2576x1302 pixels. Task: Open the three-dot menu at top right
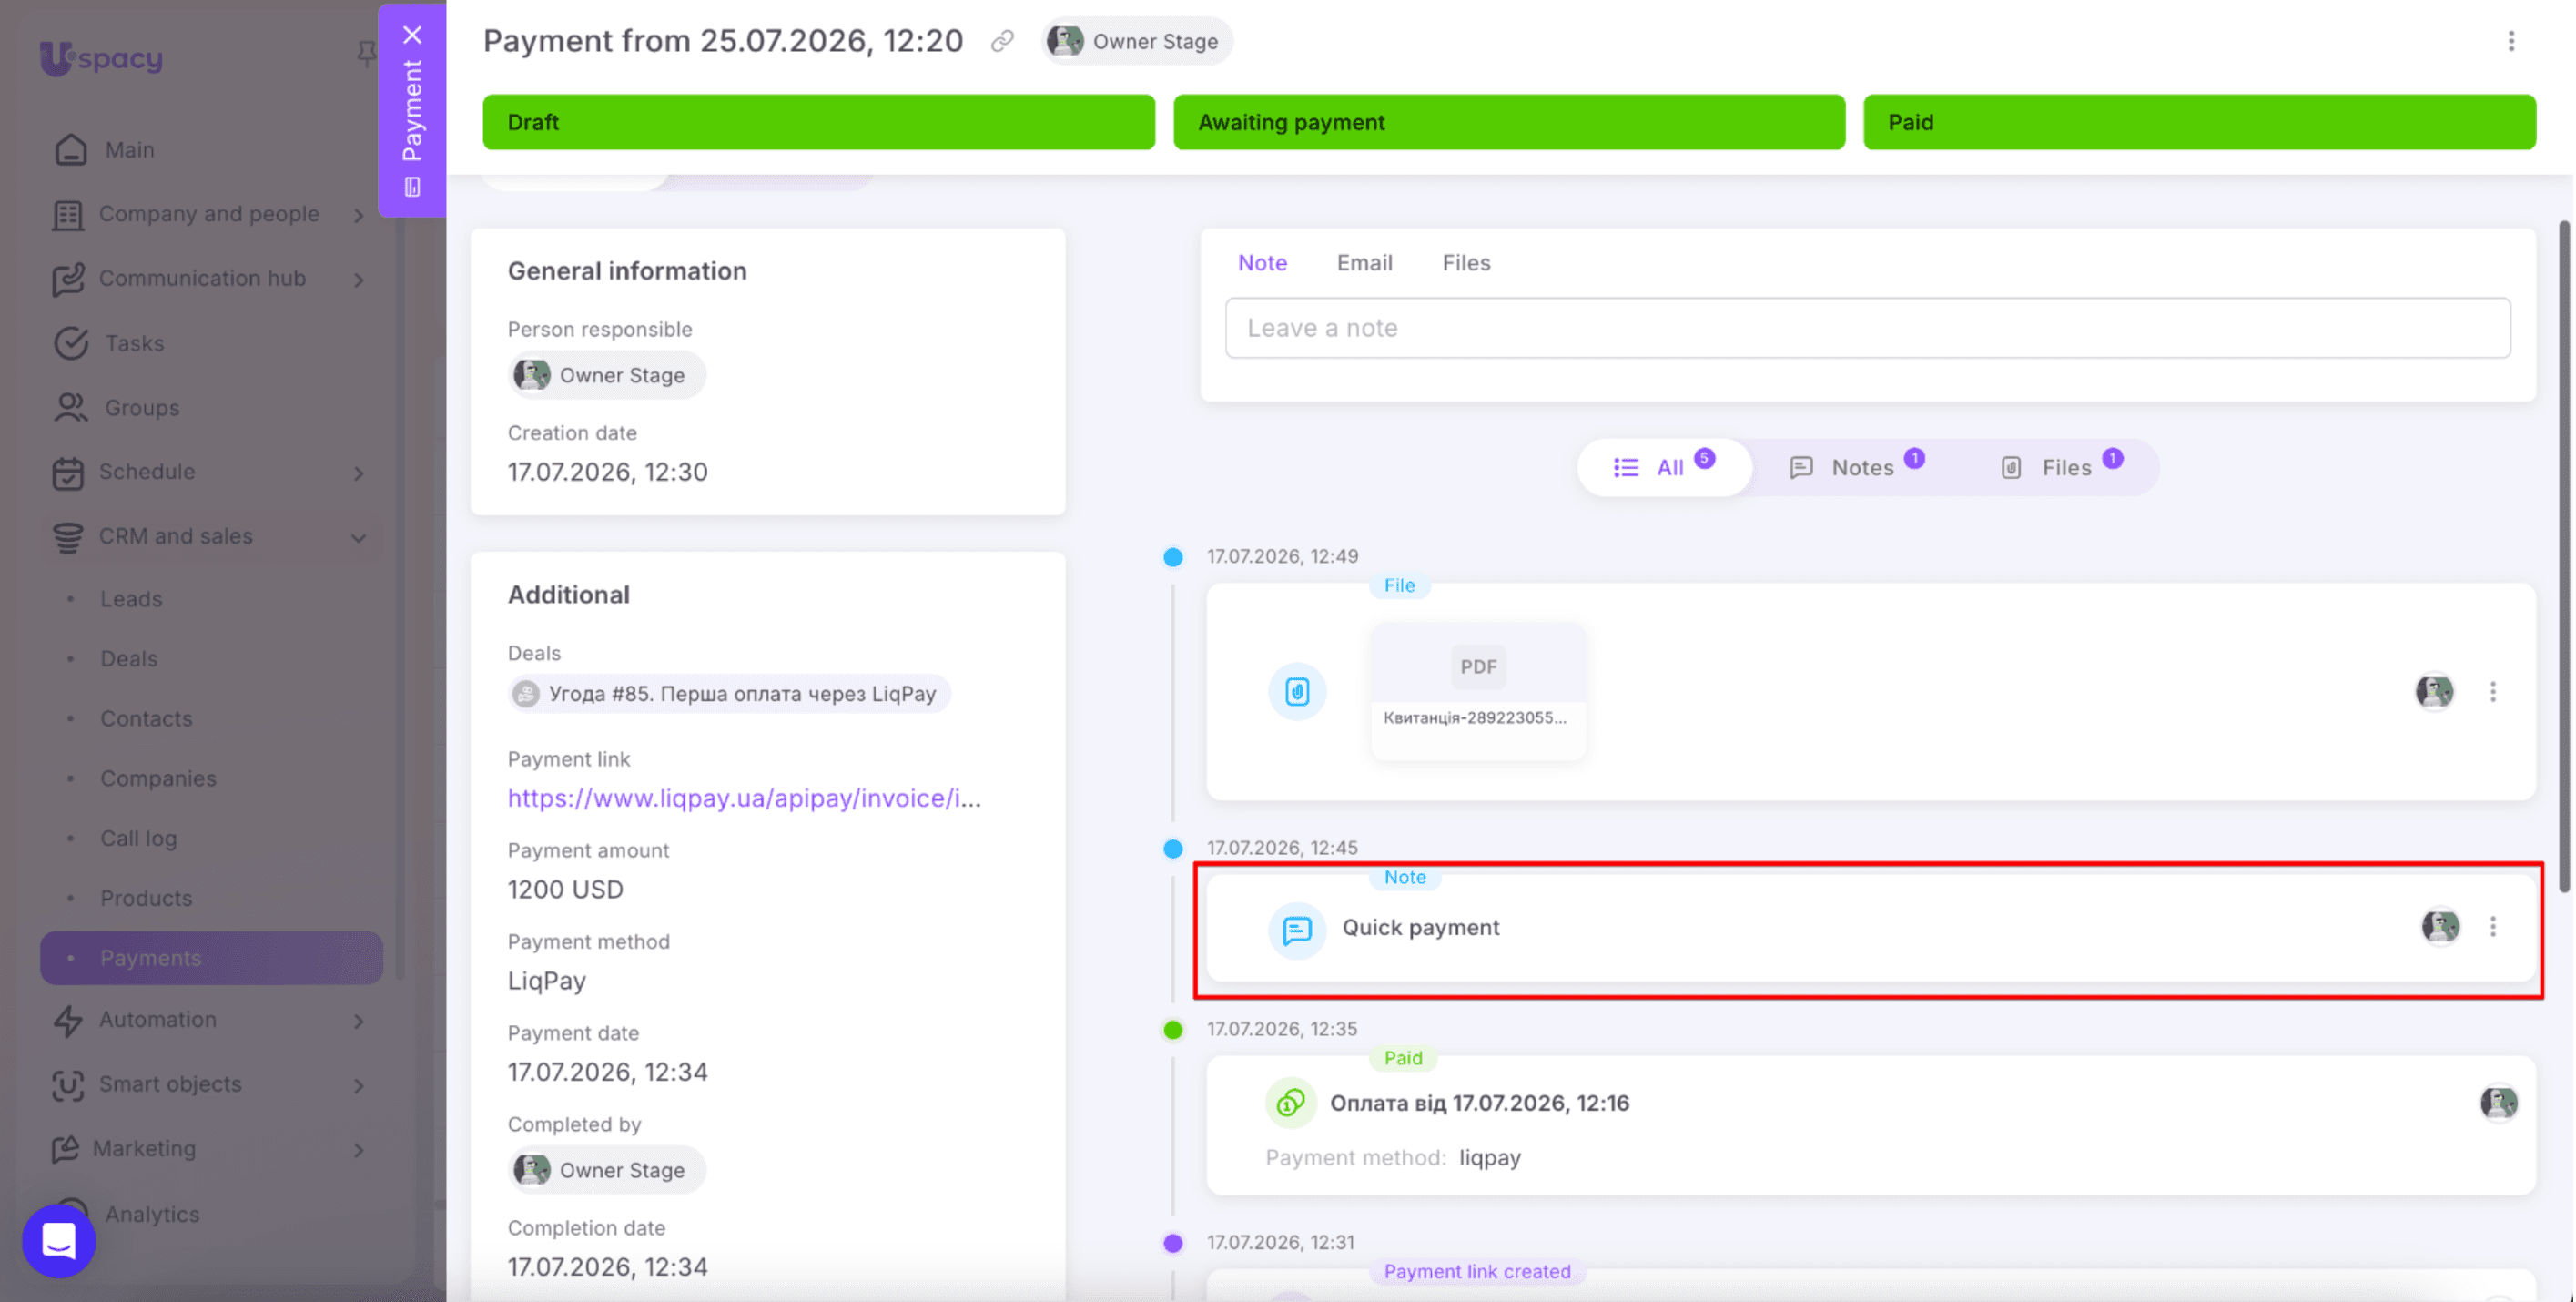[x=2511, y=41]
